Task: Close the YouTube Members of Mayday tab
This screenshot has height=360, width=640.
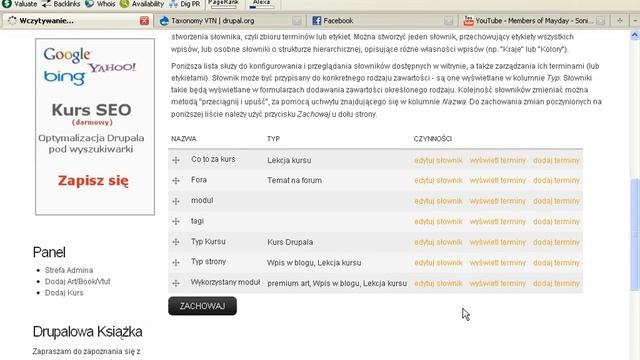Action: (x=600, y=20)
